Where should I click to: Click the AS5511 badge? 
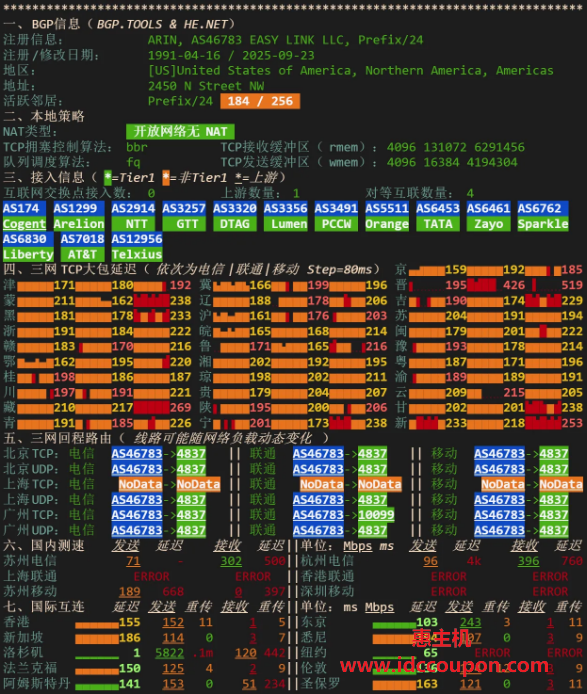[387, 208]
